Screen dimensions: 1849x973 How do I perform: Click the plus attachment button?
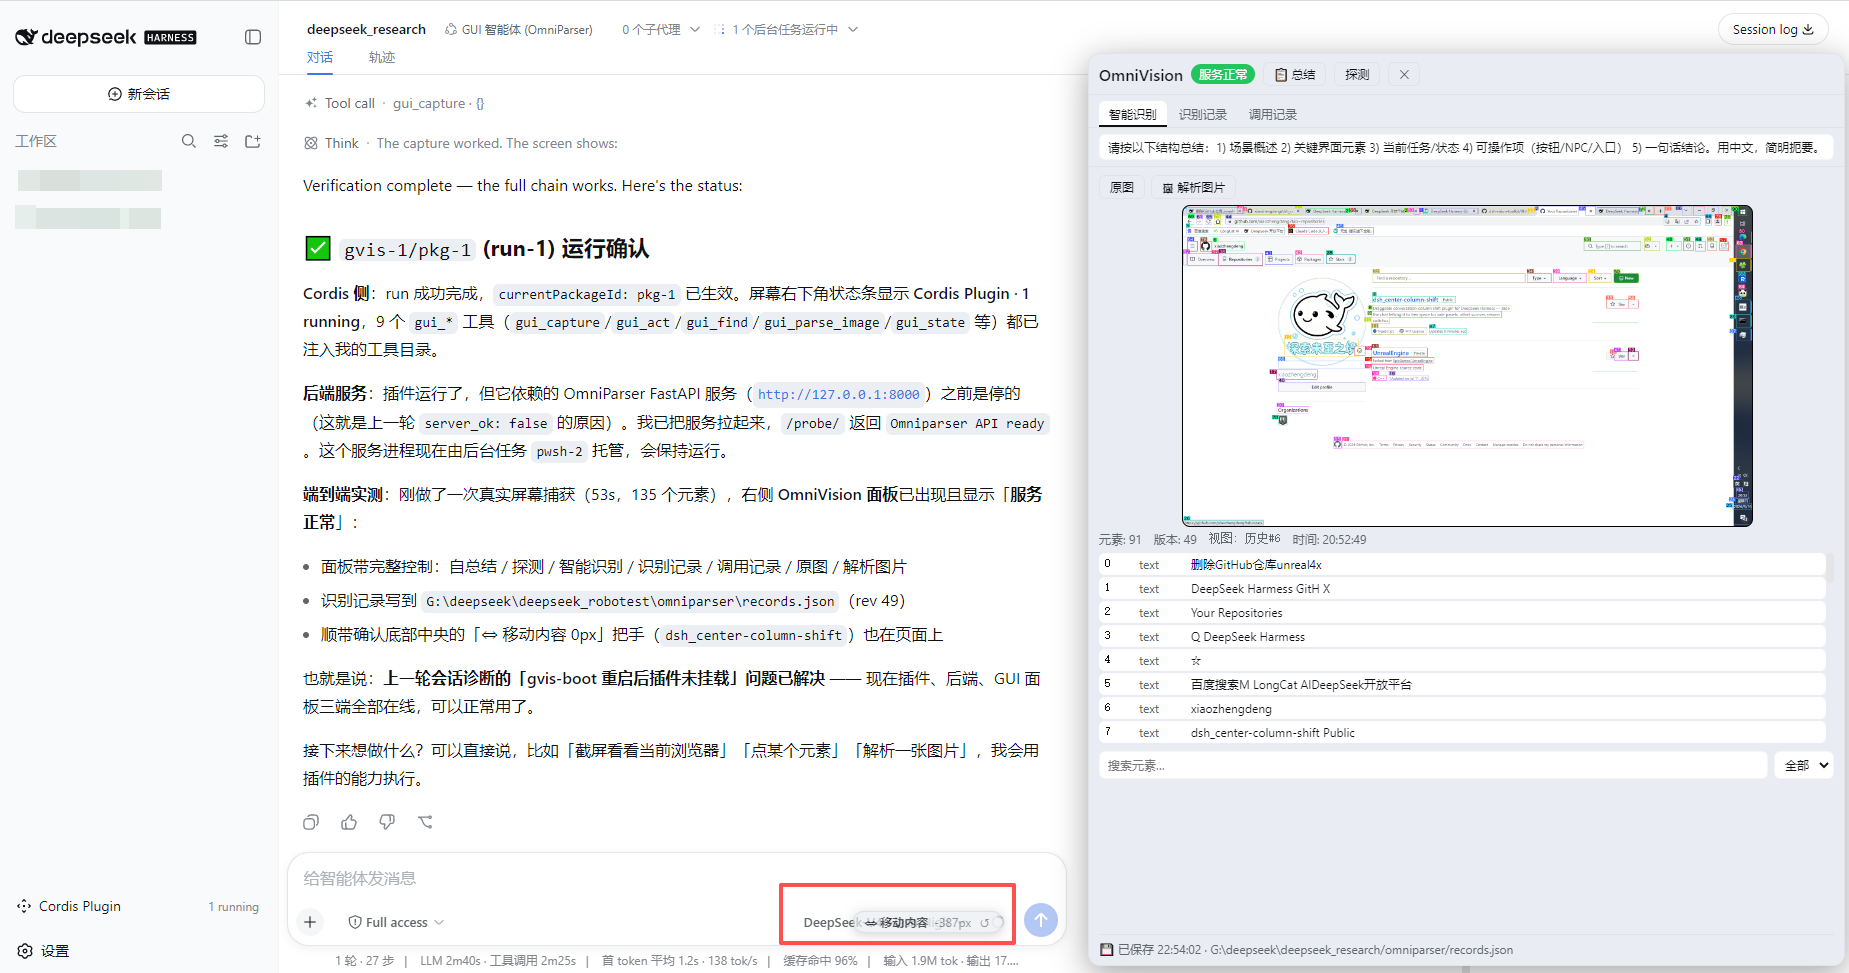tap(310, 922)
